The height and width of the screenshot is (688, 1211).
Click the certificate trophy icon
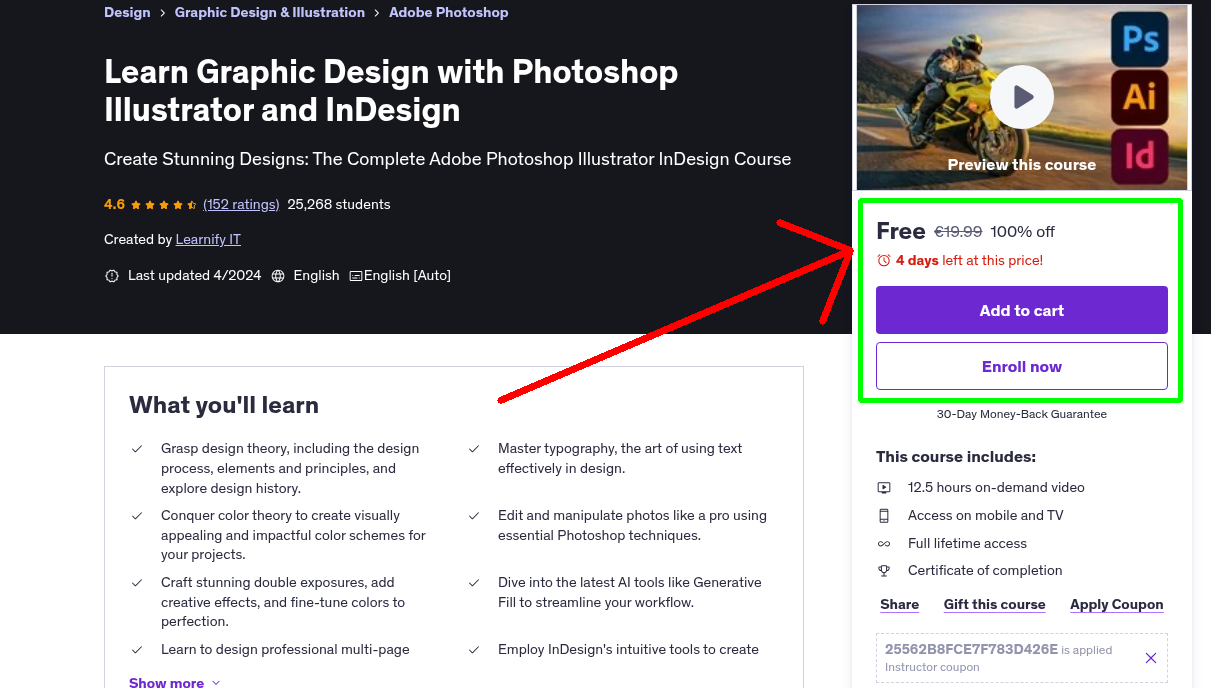[884, 571]
